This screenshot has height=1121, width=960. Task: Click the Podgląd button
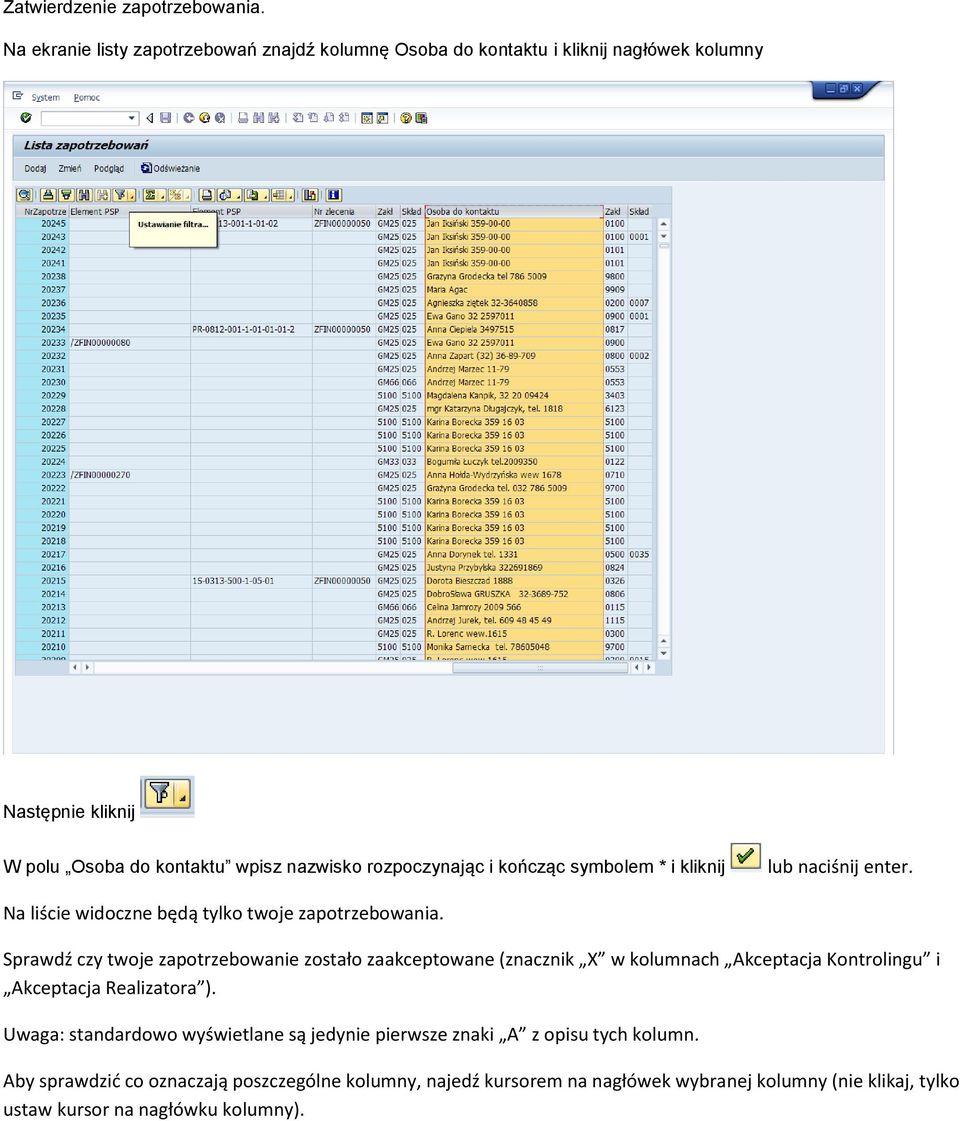[x=109, y=169]
